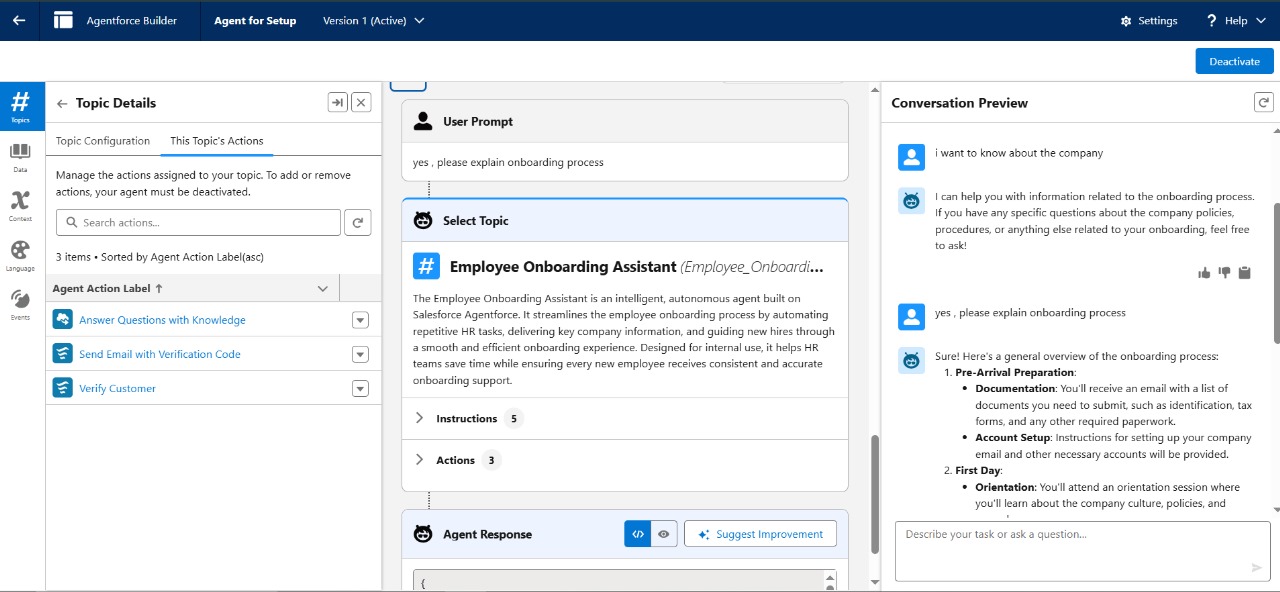Image resolution: width=1280 pixels, height=592 pixels.
Task: Open Send Email with Verification Code link
Action: (160, 354)
